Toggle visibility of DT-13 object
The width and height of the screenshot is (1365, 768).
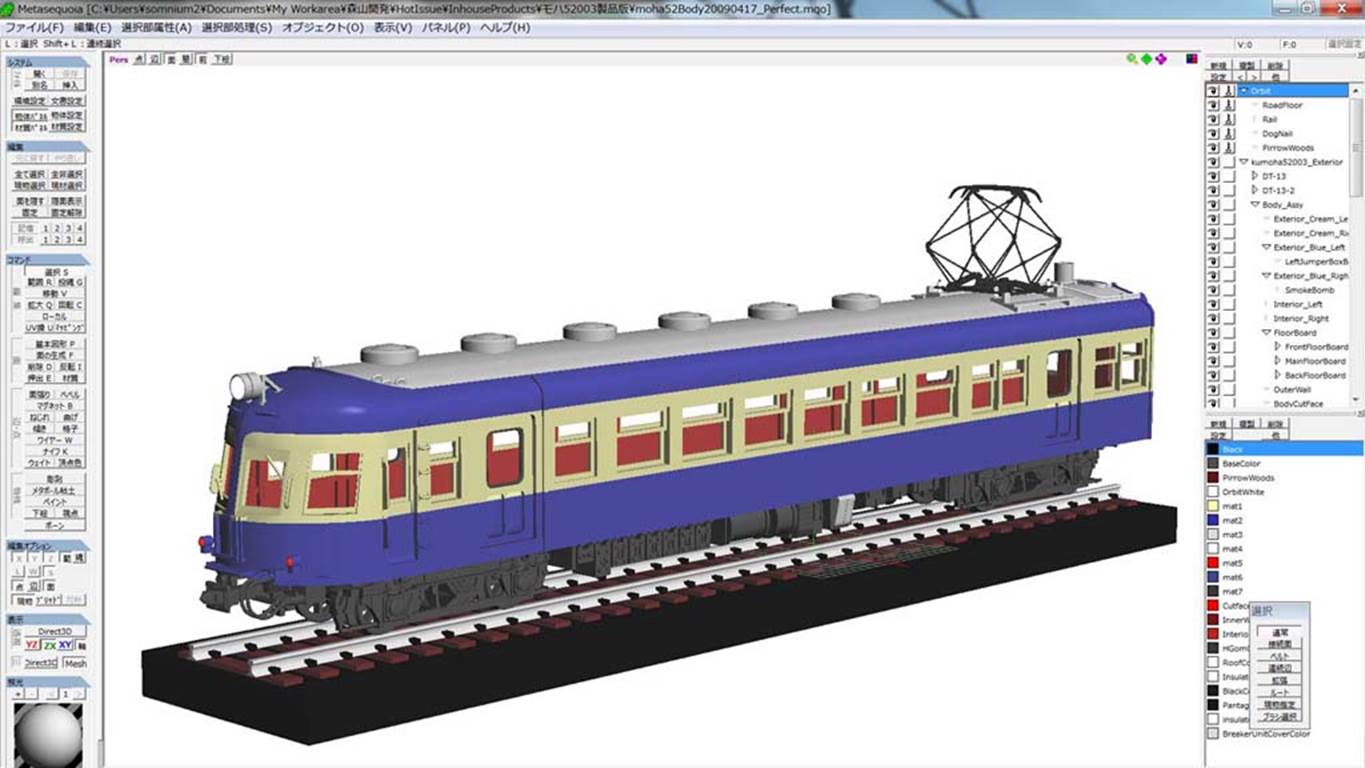coord(1213,176)
